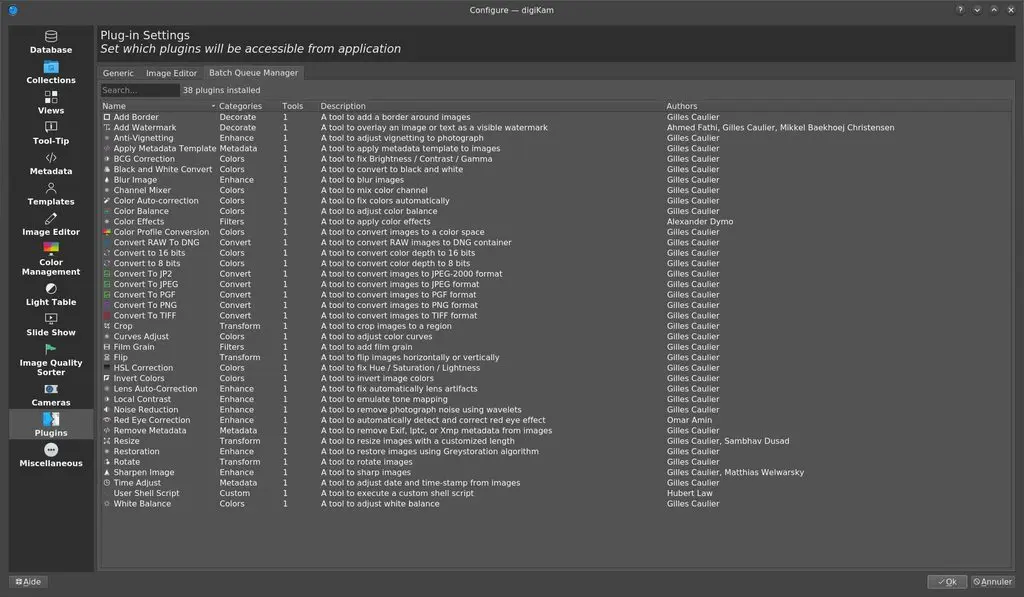Screen dimensions: 1024x597
Task: Open the Metadata settings section
Action: point(50,165)
